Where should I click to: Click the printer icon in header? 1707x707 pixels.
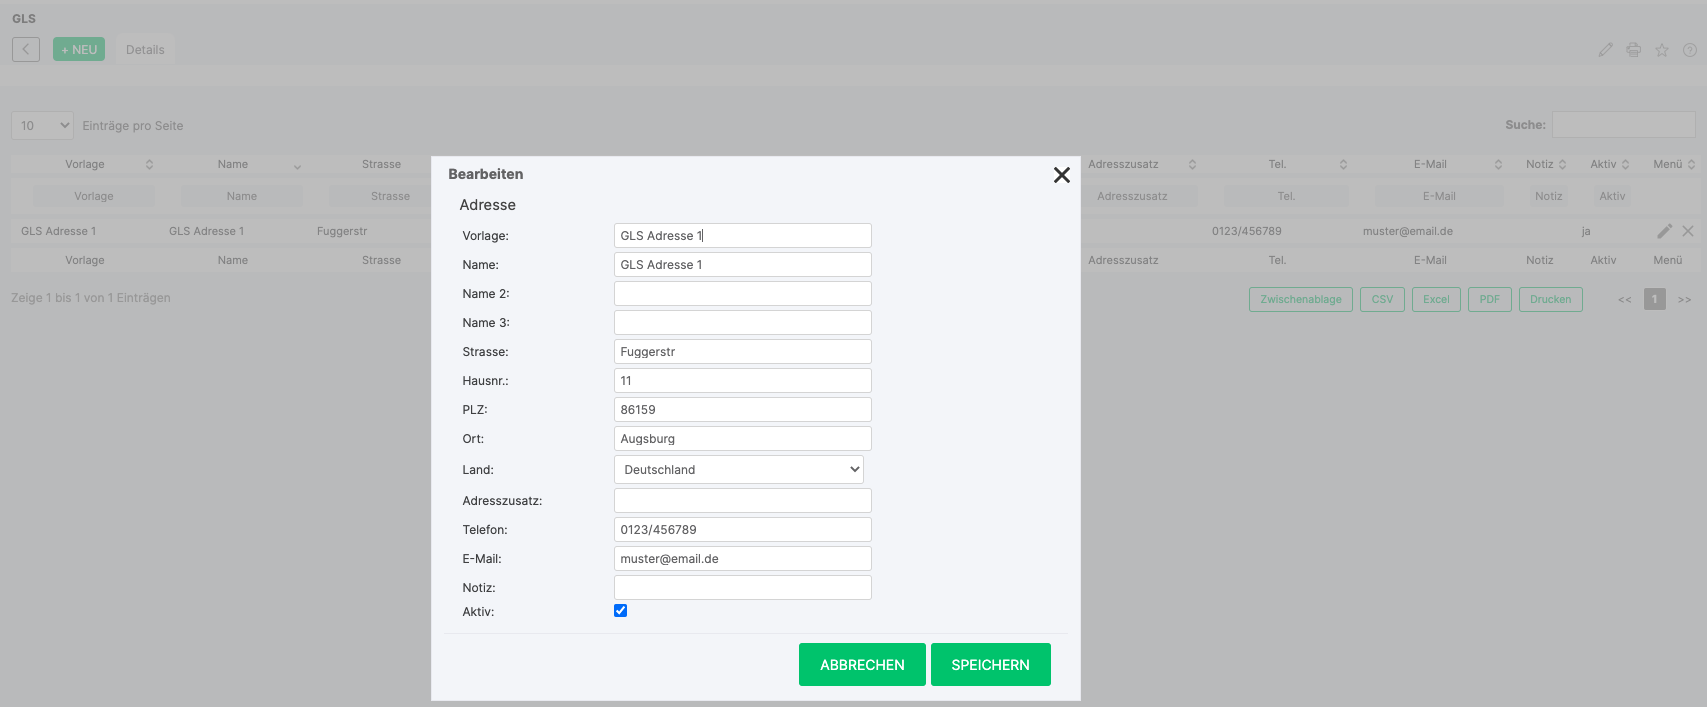pos(1633,50)
